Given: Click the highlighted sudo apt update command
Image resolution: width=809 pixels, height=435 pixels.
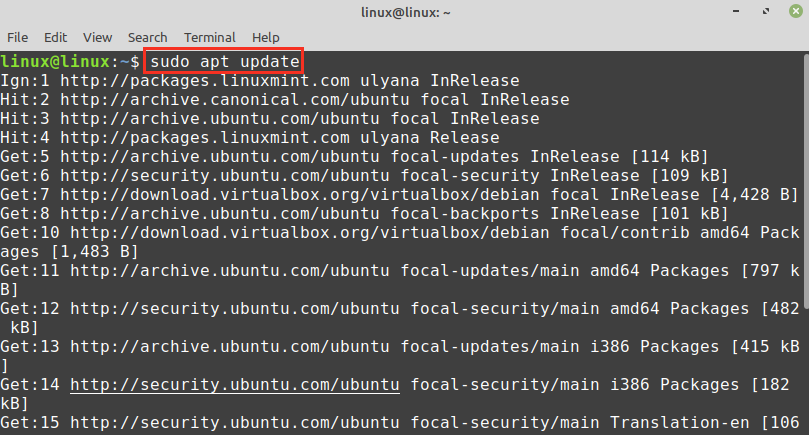Looking at the screenshot, I should tap(224, 61).
